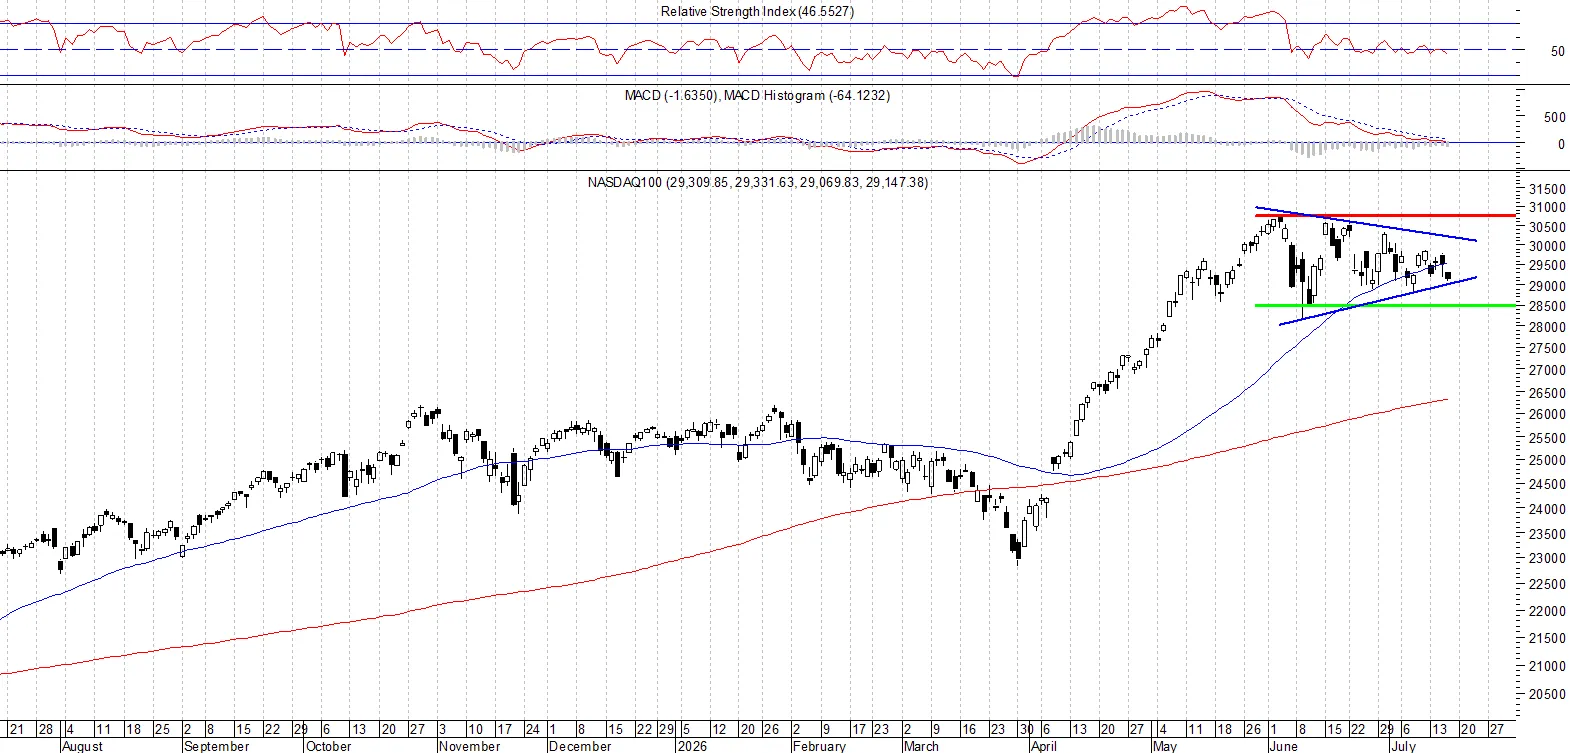
Task: Select the March month label
Action: (x=921, y=746)
